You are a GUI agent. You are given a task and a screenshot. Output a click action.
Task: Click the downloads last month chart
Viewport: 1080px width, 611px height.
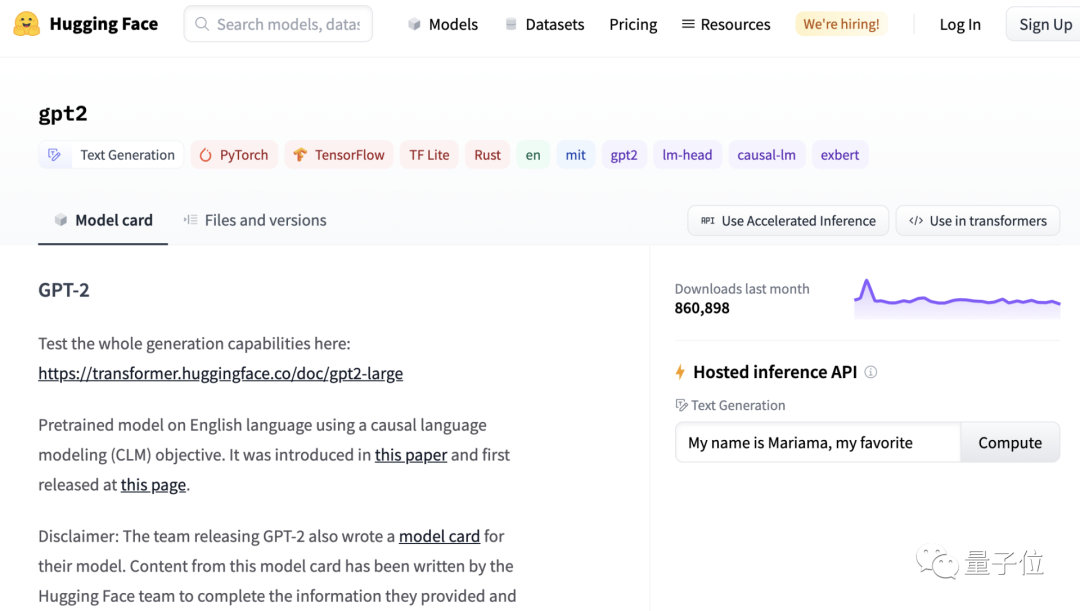(957, 299)
